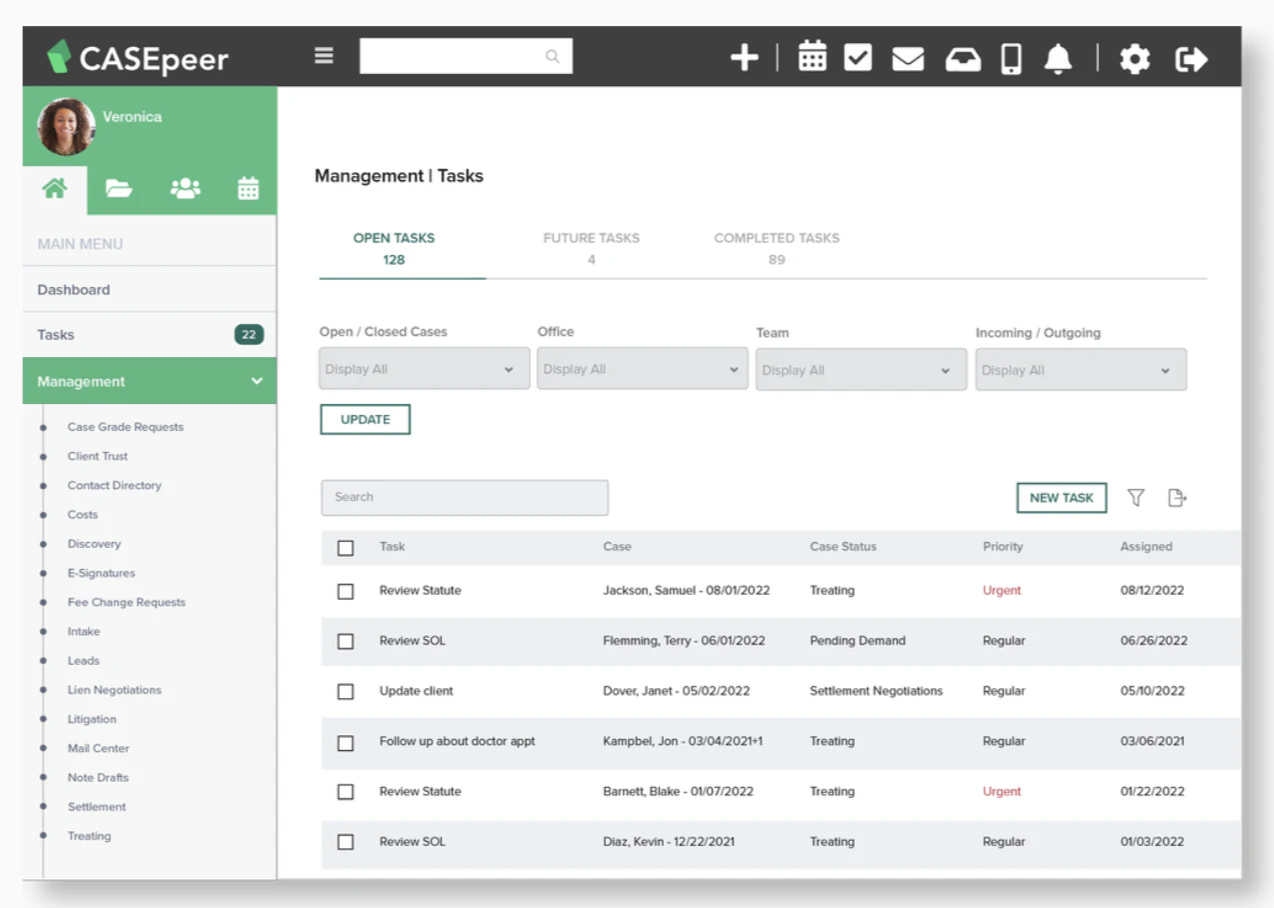Open Settlement submenu item

coord(97,806)
